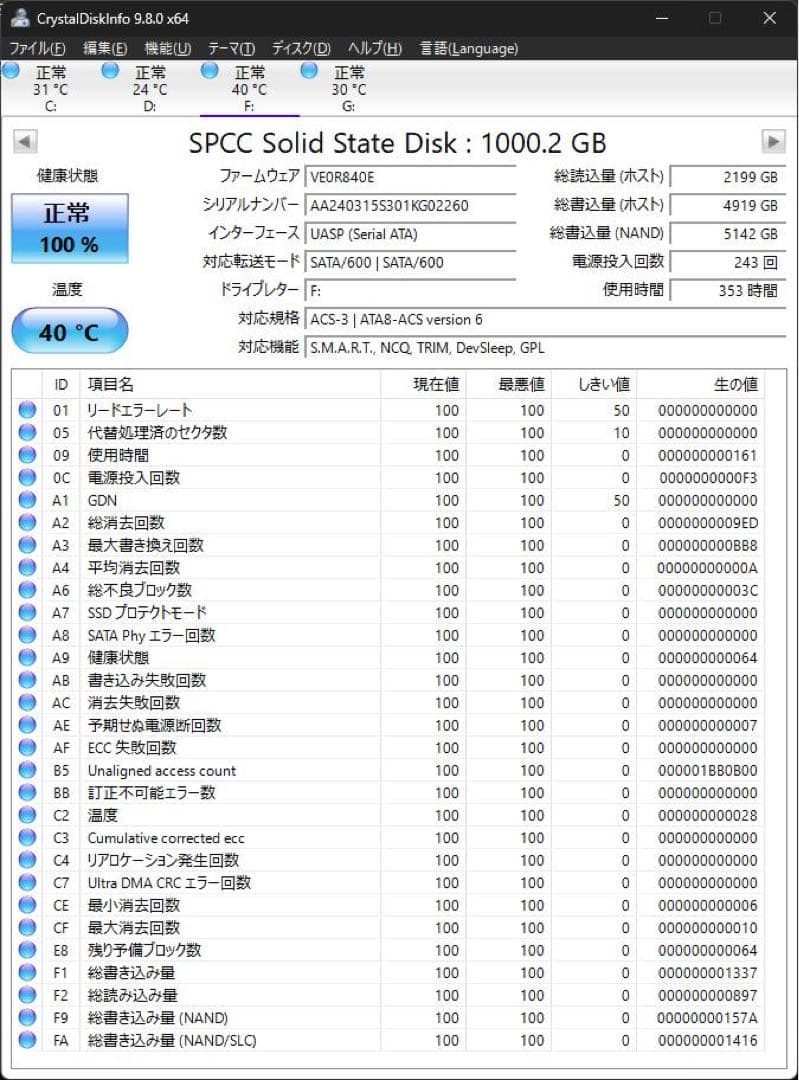Viewport: 799px width, 1080px height.
Task: Click the interface field UASP (Serial ATA)
Action: [x=410, y=233]
